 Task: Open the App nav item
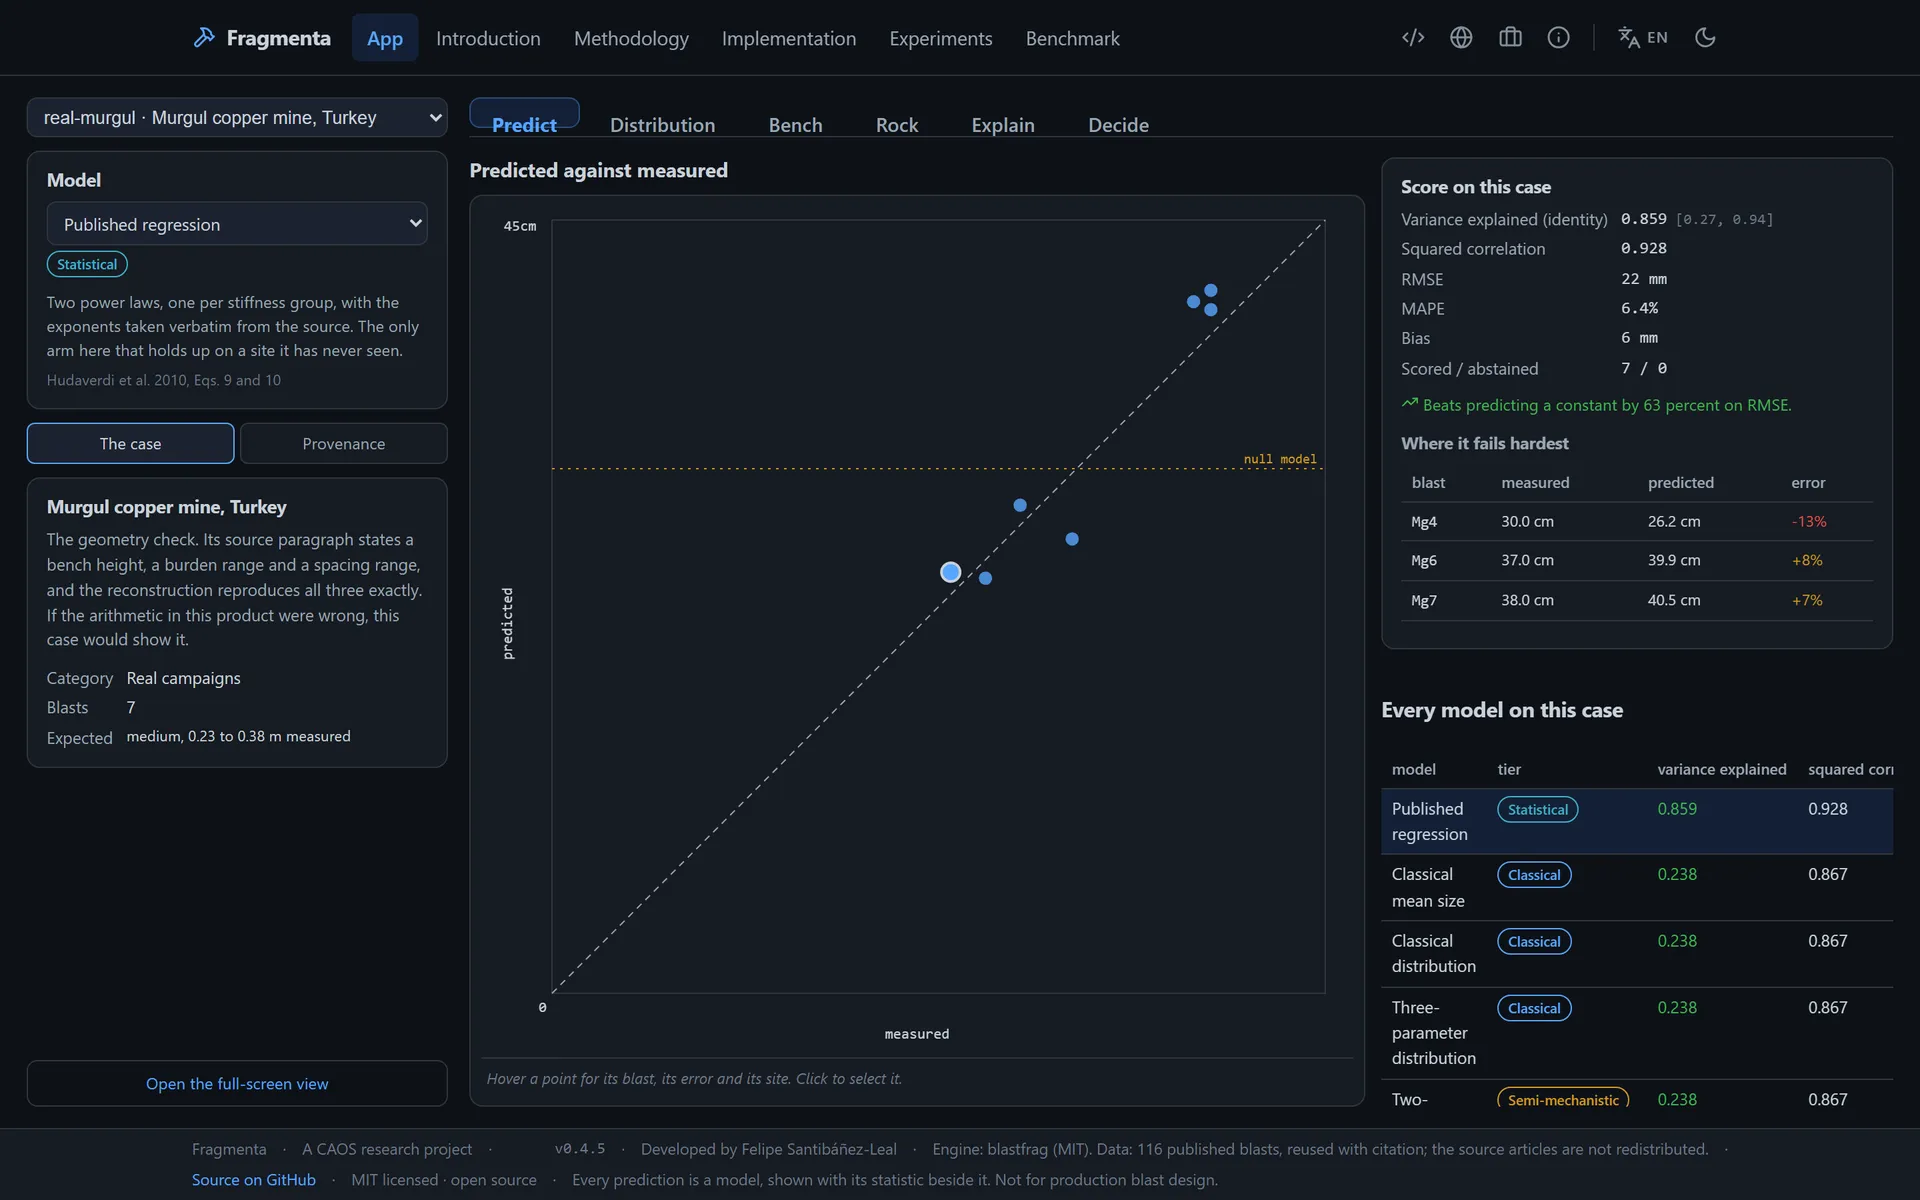coord(385,38)
